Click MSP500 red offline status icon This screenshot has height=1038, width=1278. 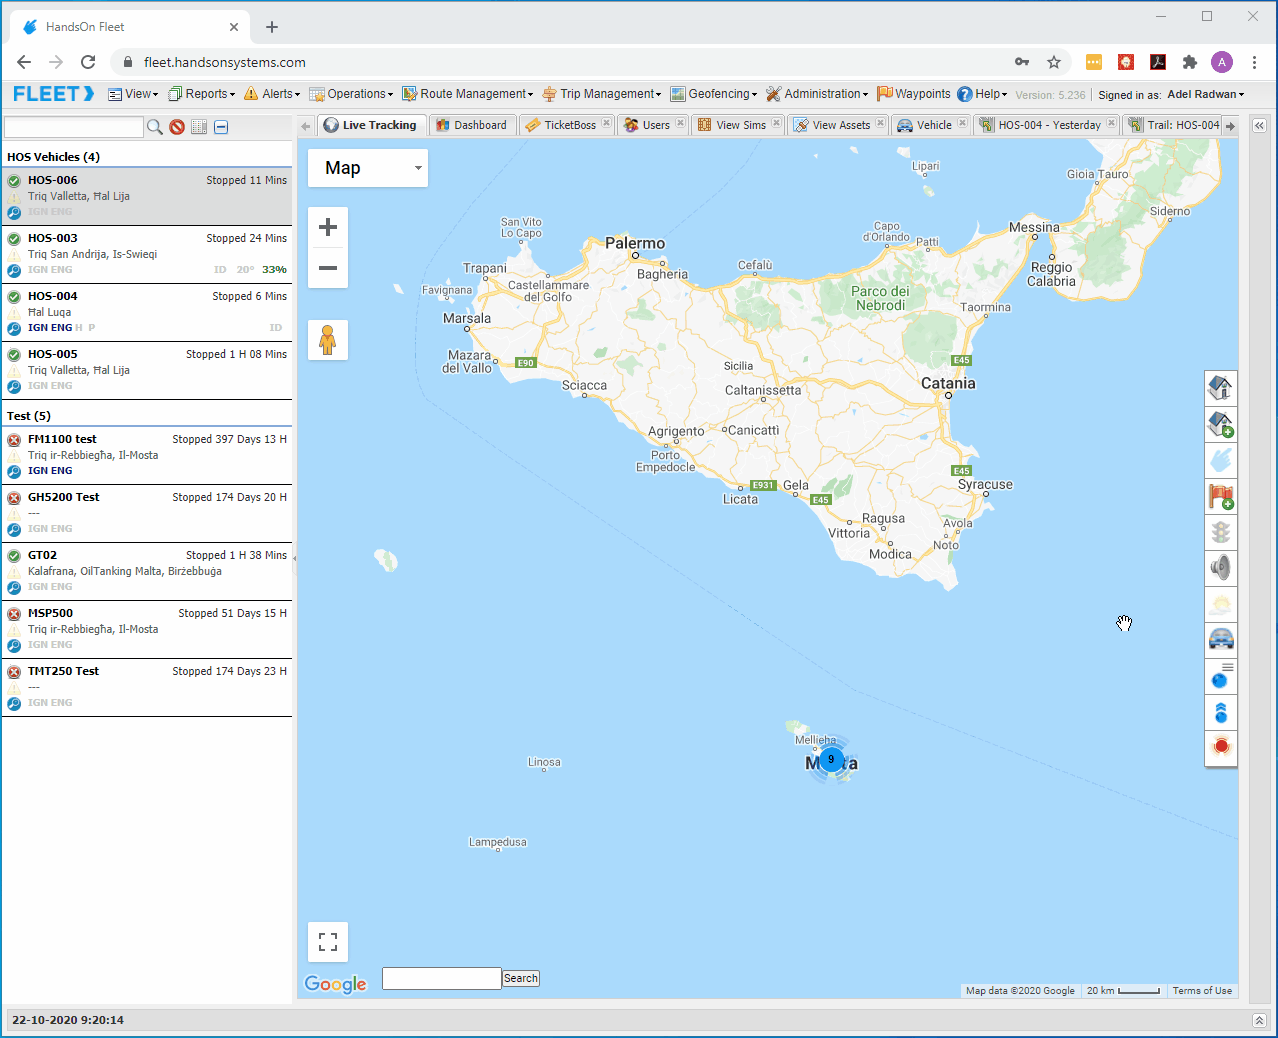click(14, 614)
